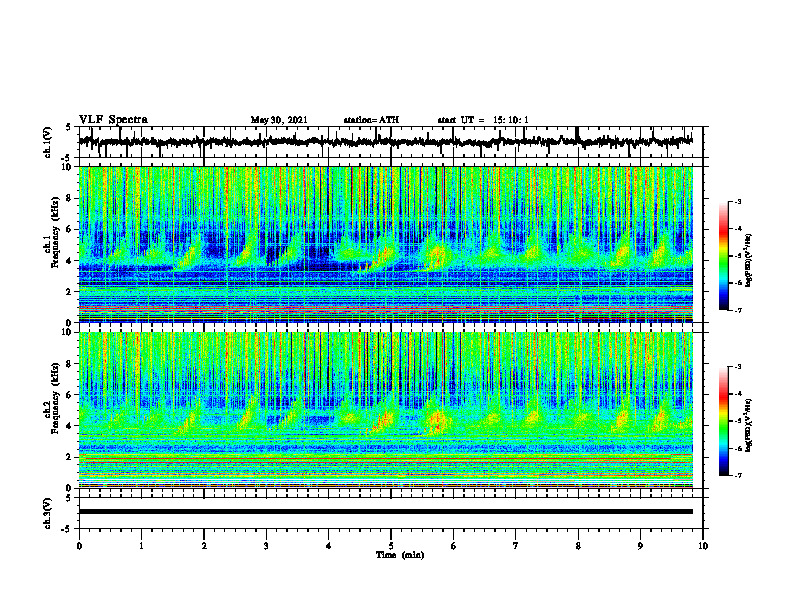Select the "start UT = 15:10:1" label
This screenshot has height=612, width=792.
(483, 120)
